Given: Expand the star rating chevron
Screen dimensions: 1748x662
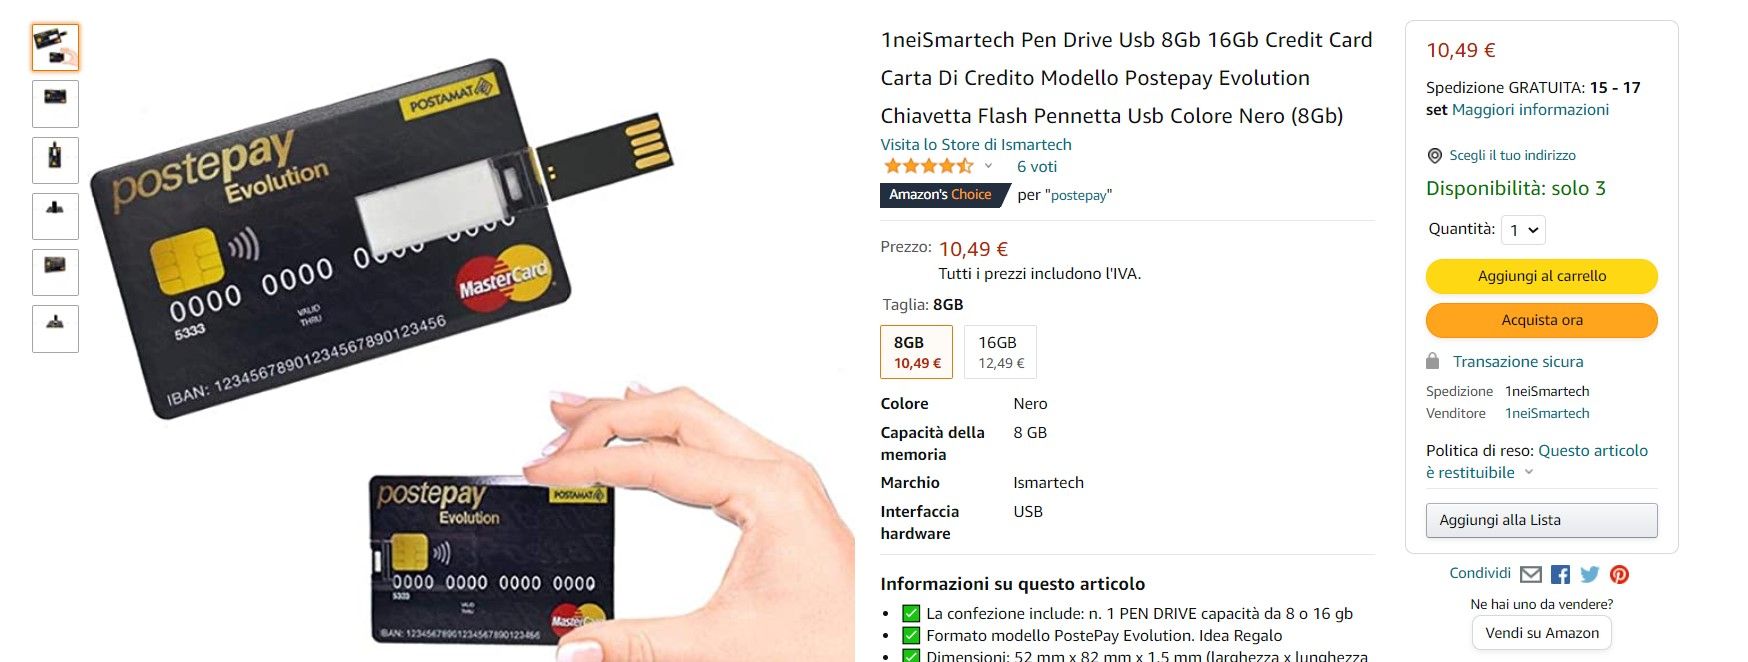Looking at the screenshot, I should tap(988, 166).
